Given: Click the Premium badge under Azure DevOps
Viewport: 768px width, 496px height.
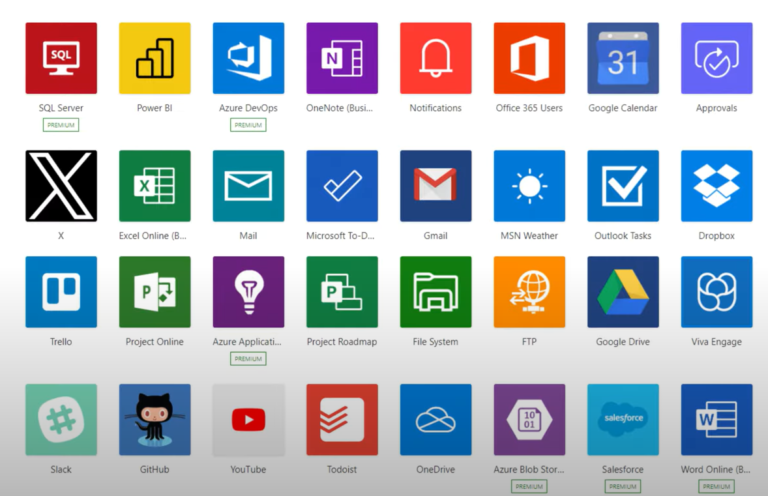Looking at the screenshot, I should click(x=248, y=125).
